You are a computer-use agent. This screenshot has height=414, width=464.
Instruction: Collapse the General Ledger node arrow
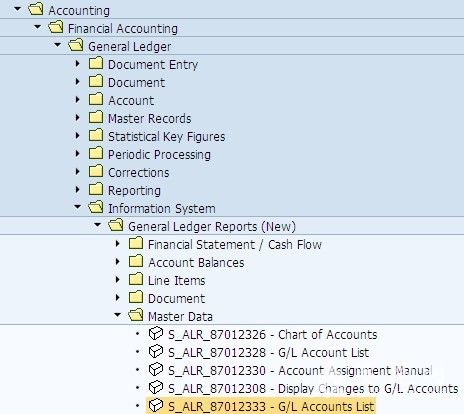[58, 45]
